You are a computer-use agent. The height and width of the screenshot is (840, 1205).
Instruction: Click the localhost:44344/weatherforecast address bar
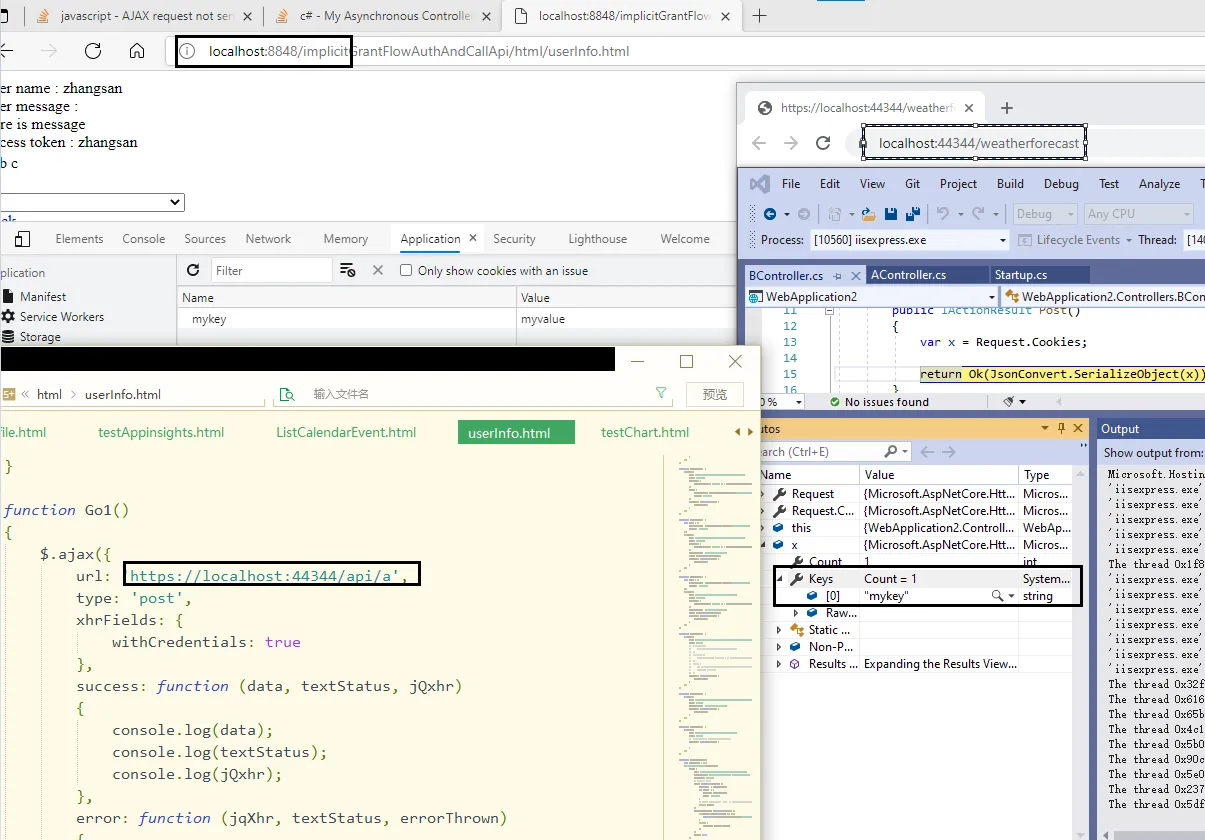pos(979,143)
